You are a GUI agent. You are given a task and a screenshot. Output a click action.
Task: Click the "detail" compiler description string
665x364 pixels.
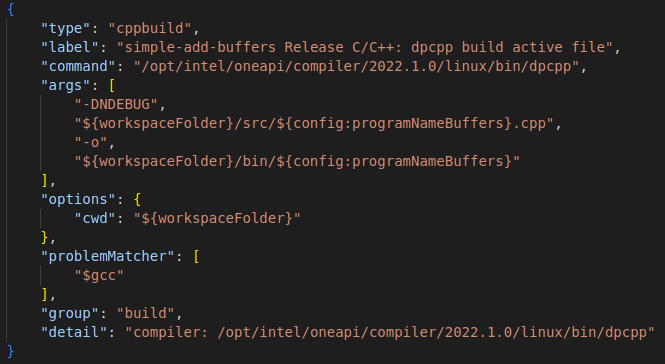[390, 332]
